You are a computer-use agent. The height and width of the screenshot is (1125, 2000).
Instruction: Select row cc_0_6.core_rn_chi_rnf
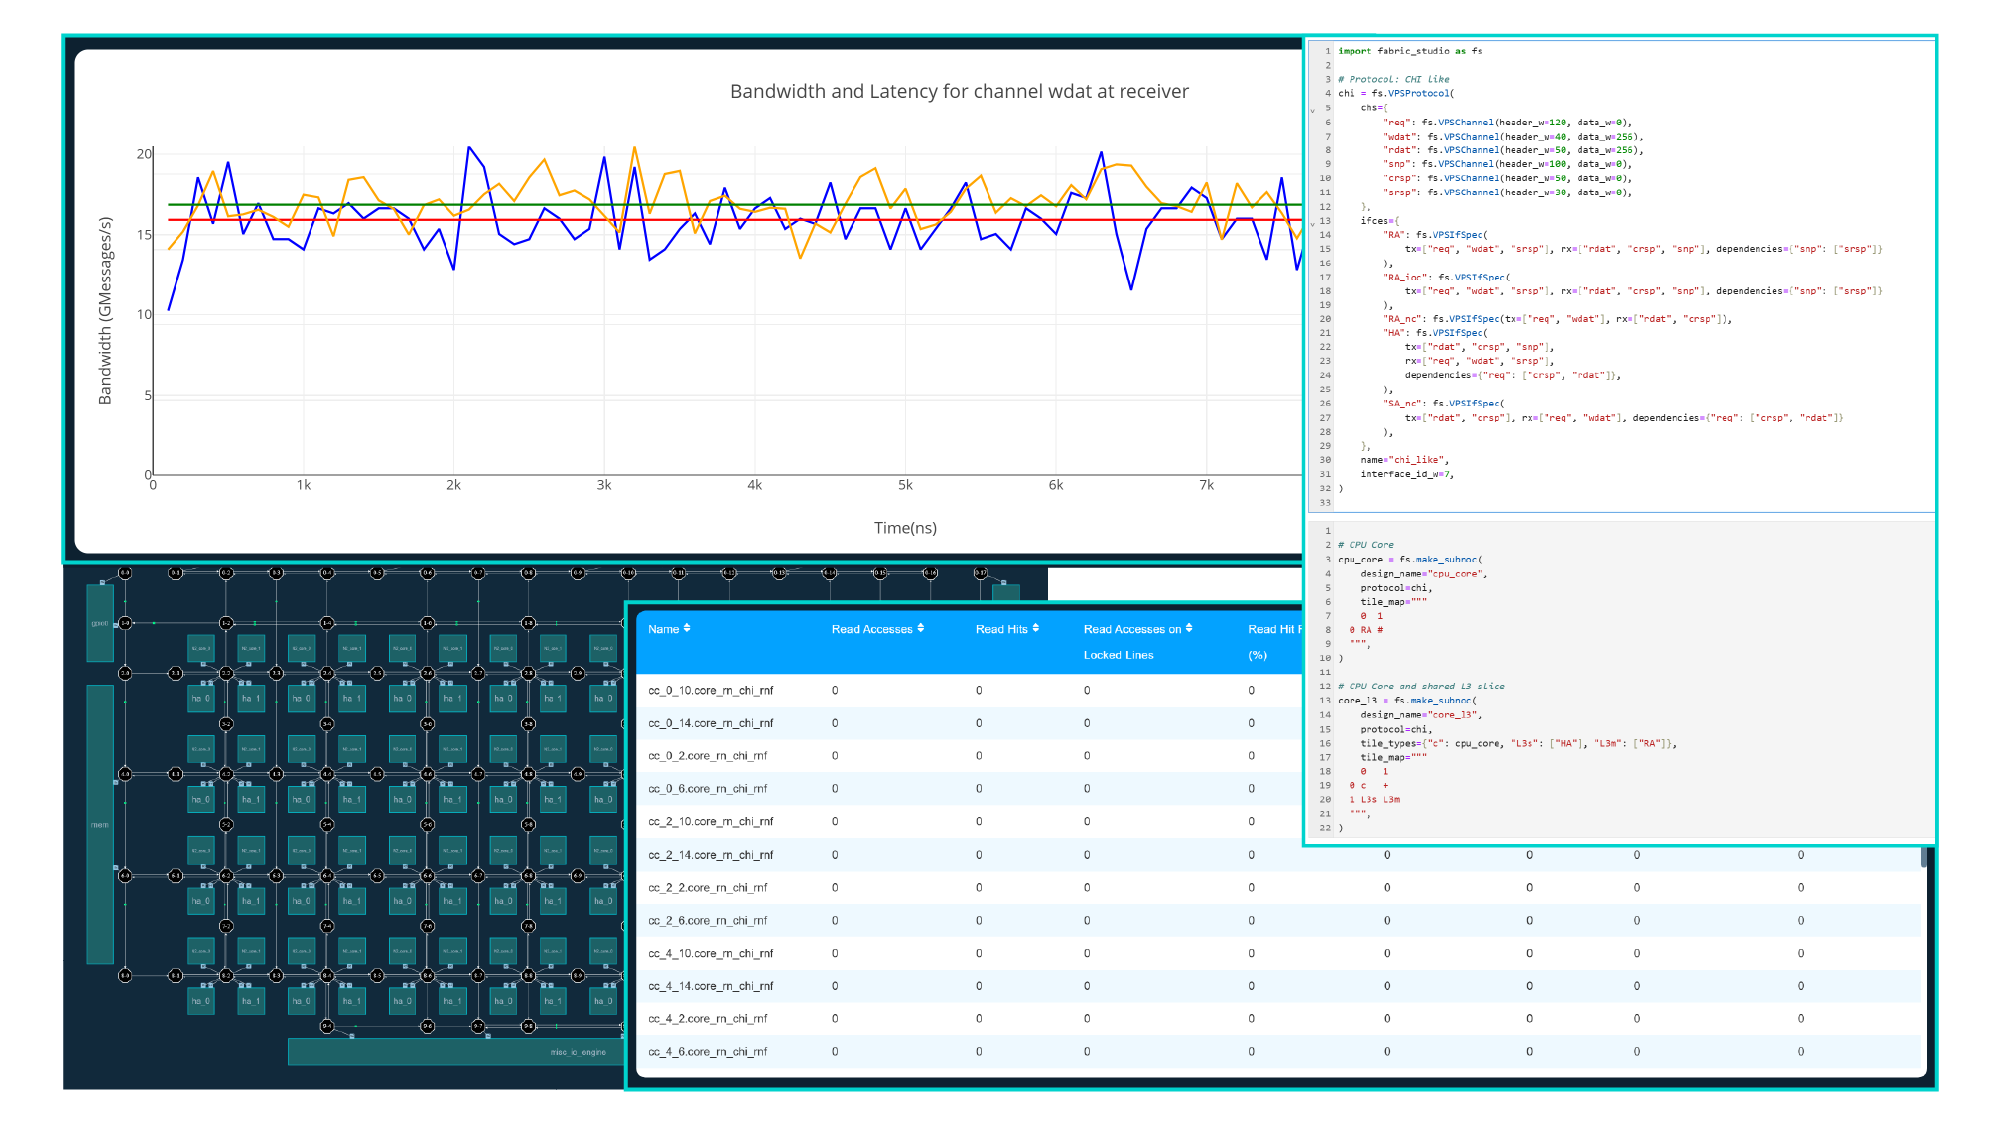coord(970,789)
